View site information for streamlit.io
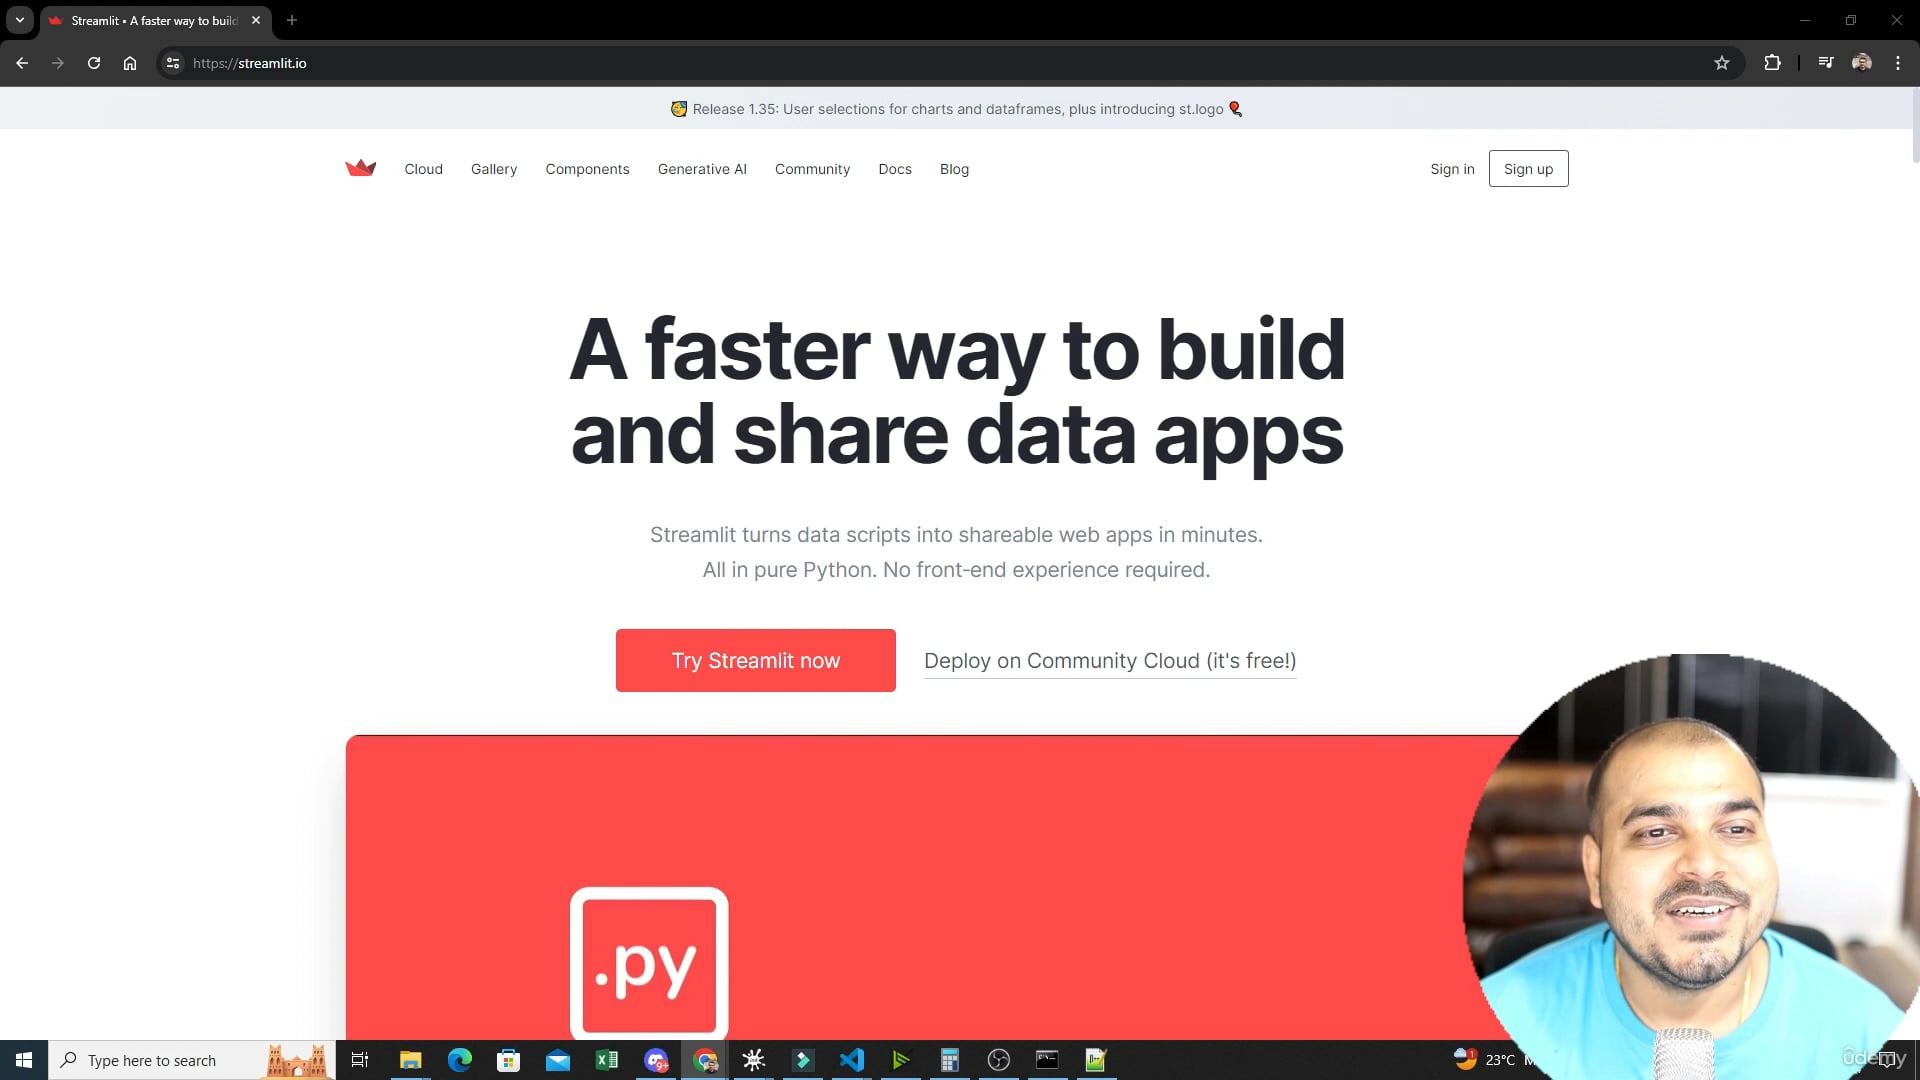1920x1080 pixels. coord(173,63)
